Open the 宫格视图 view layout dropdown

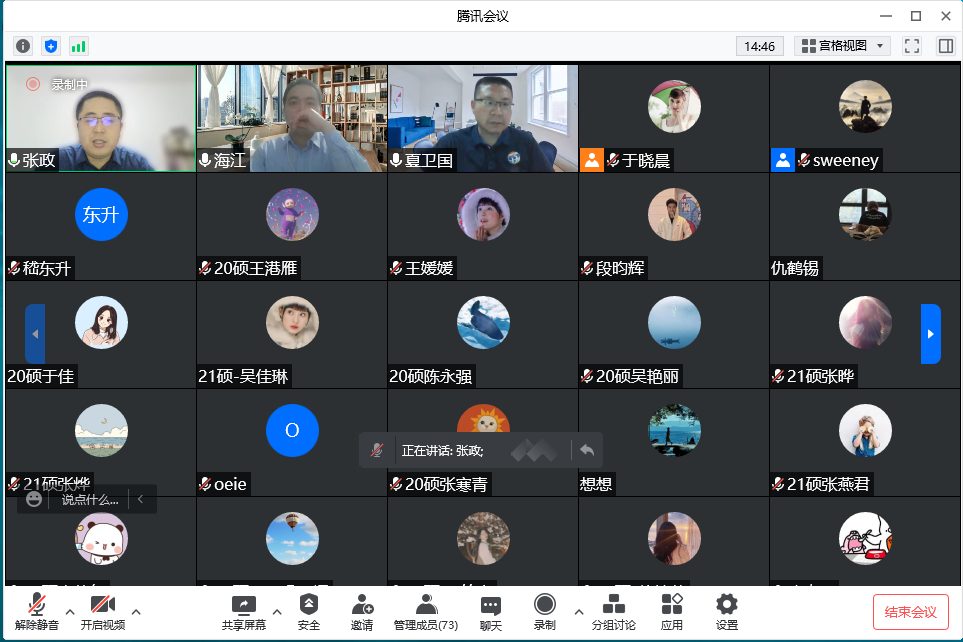coord(842,46)
